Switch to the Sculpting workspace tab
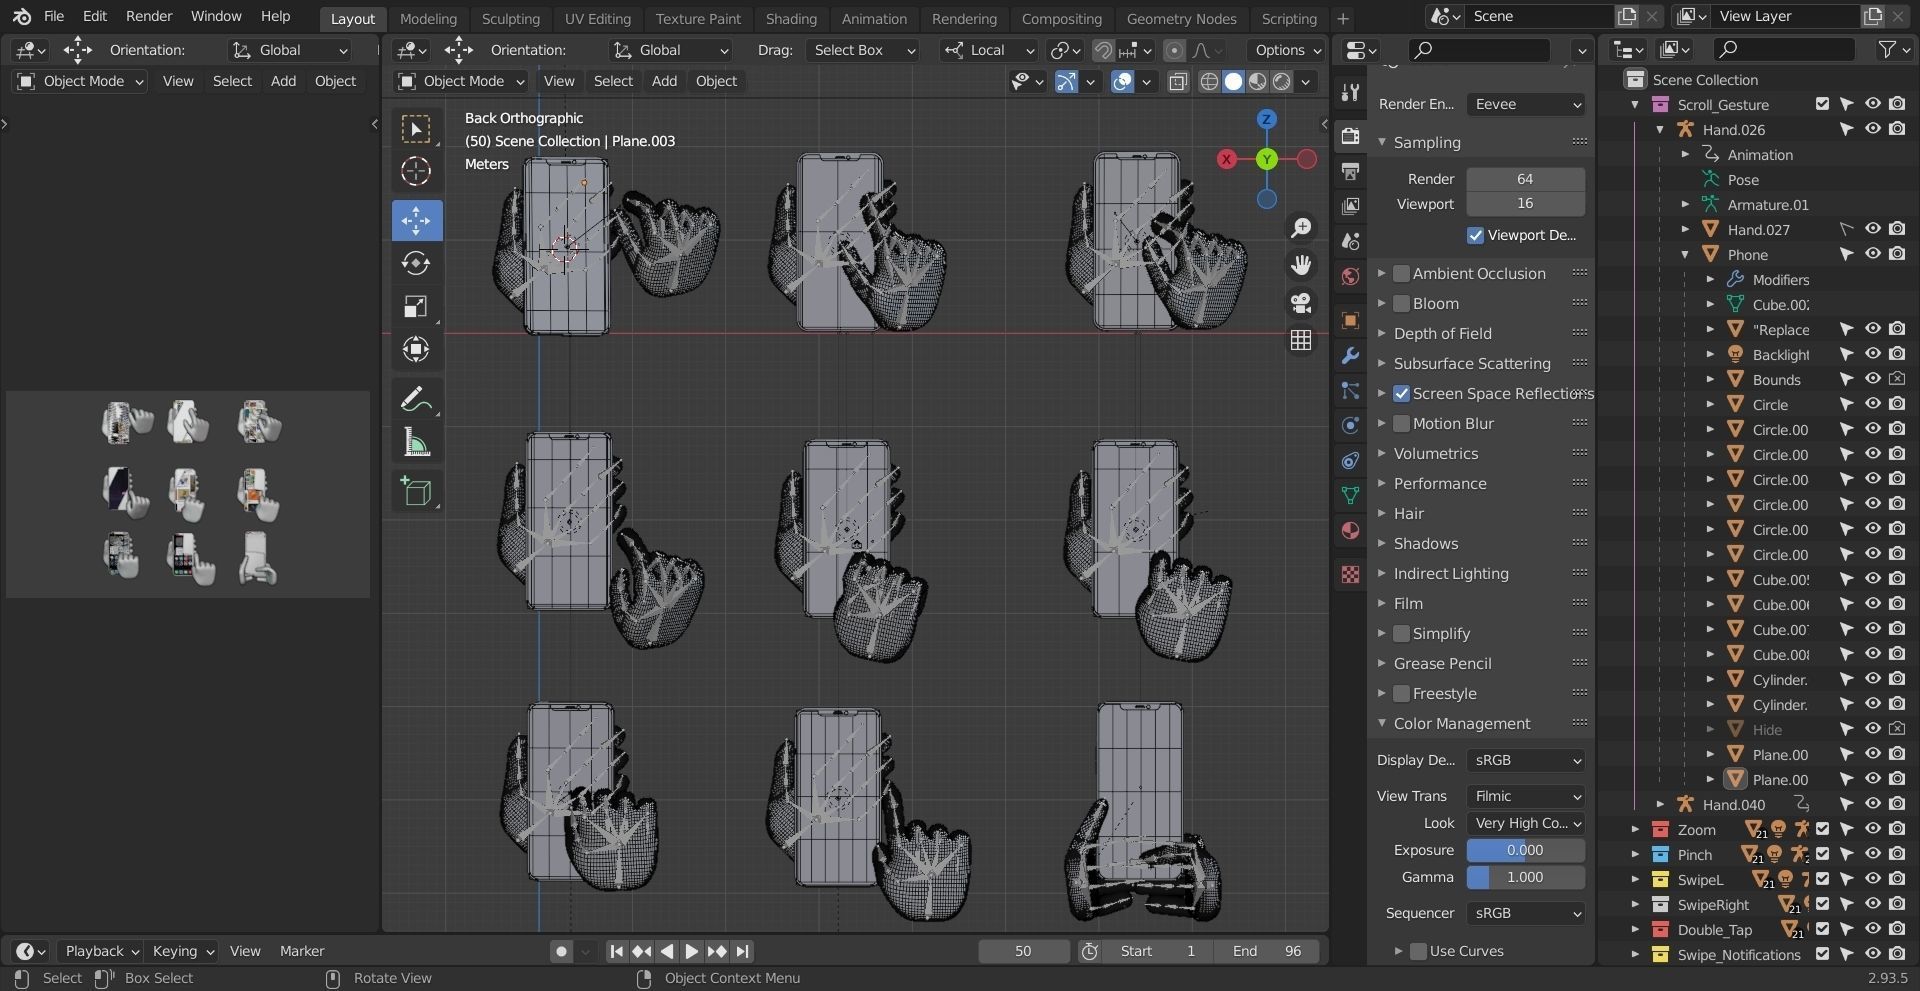The height and width of the screenshot is (991, 1920). click(x=510, y=18)
